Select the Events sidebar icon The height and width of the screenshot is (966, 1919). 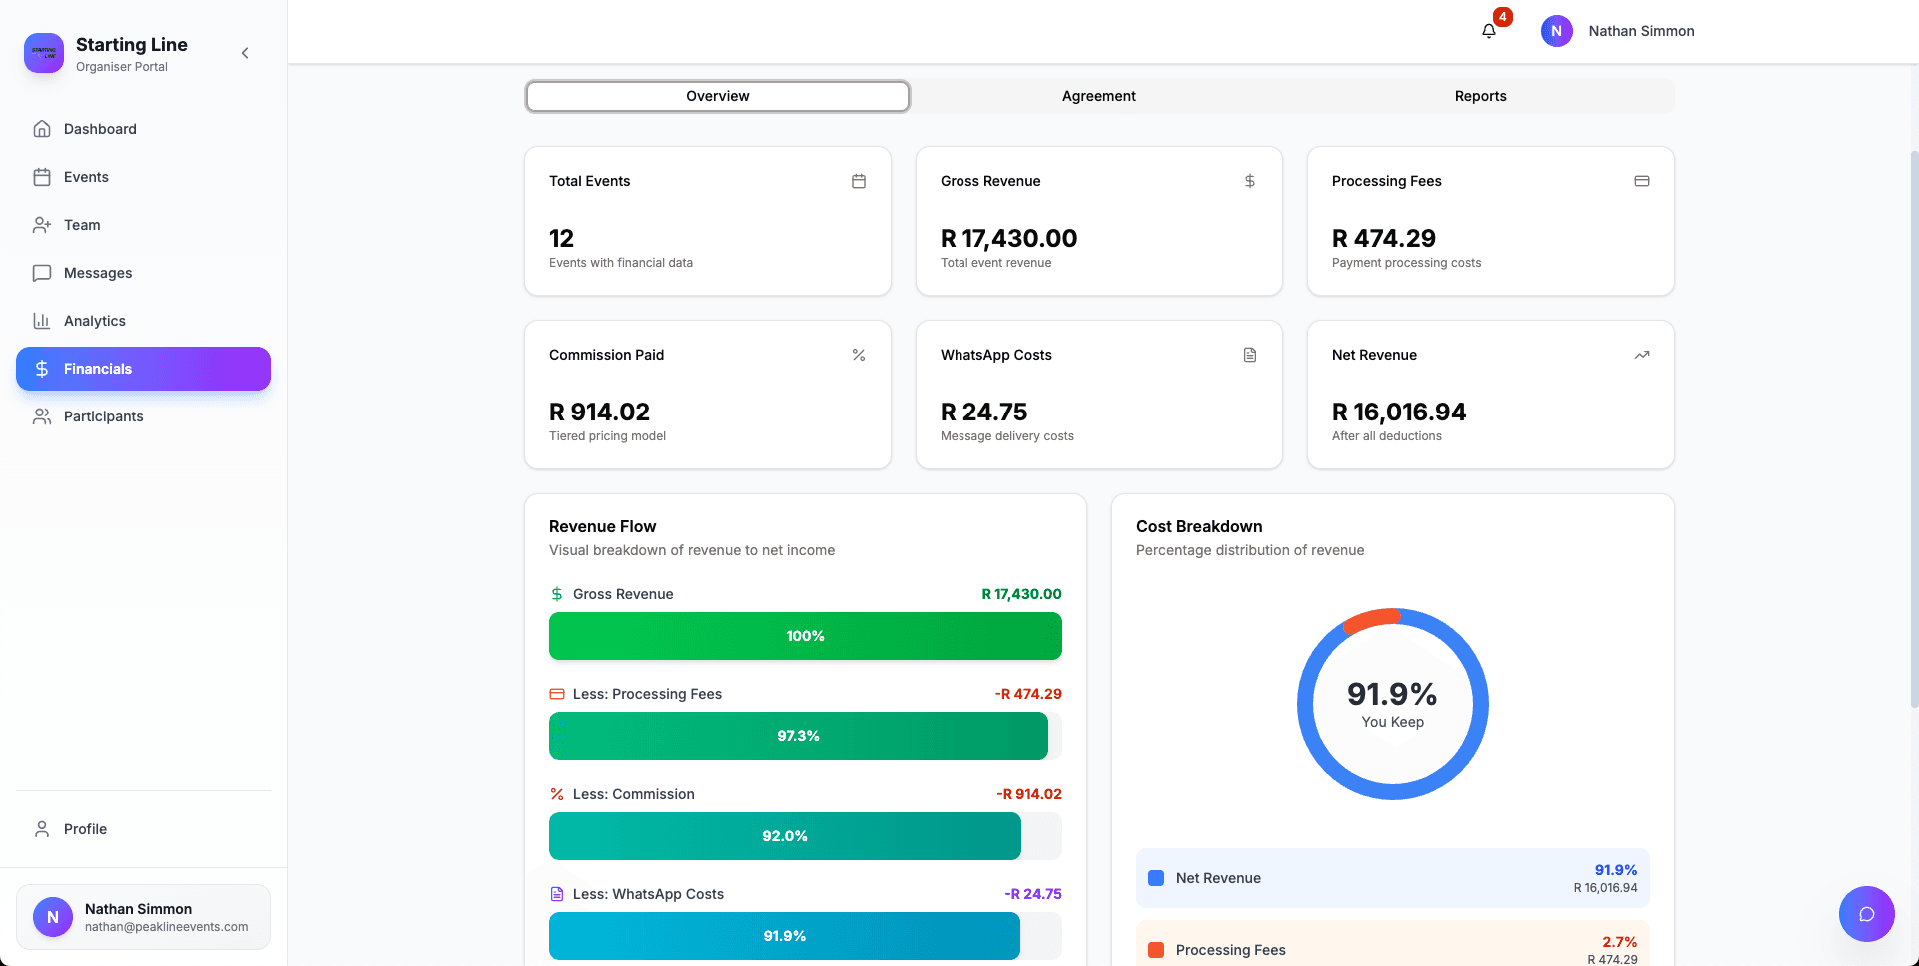42,177
